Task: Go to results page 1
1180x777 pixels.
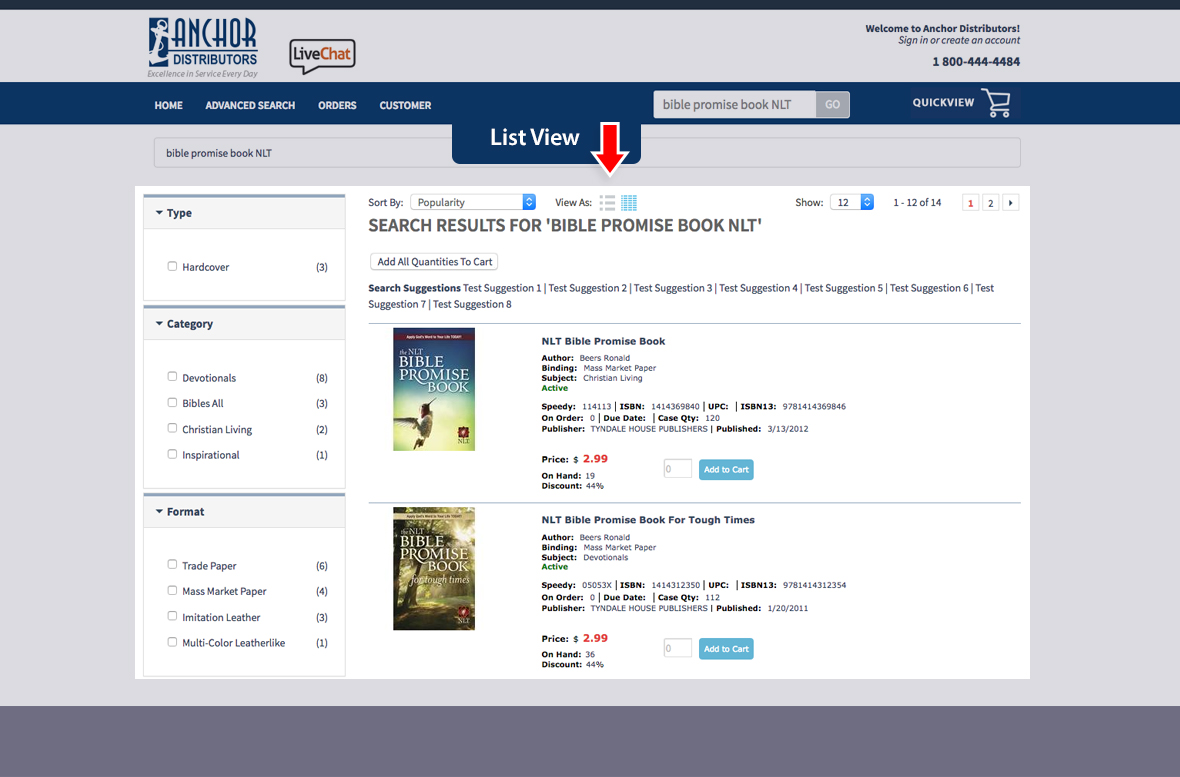Action: [x=971, y=203]
